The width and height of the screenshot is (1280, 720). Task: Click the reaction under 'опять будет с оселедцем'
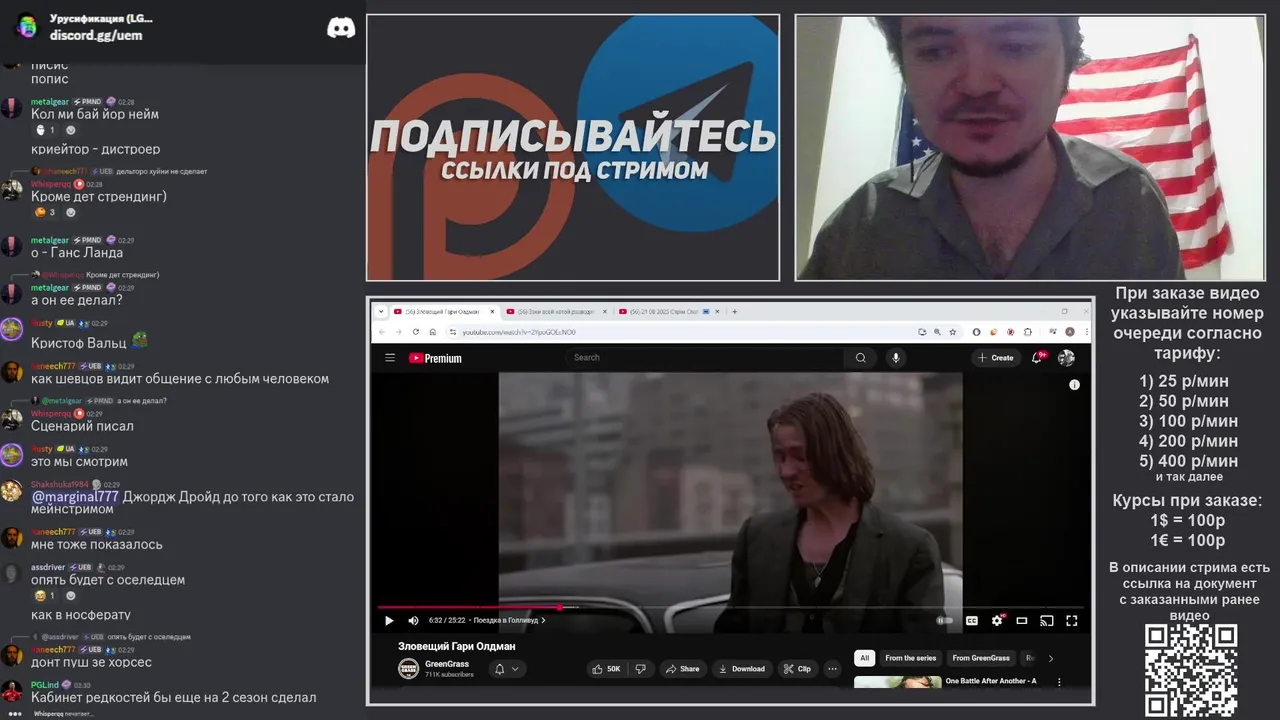point(44,596)
